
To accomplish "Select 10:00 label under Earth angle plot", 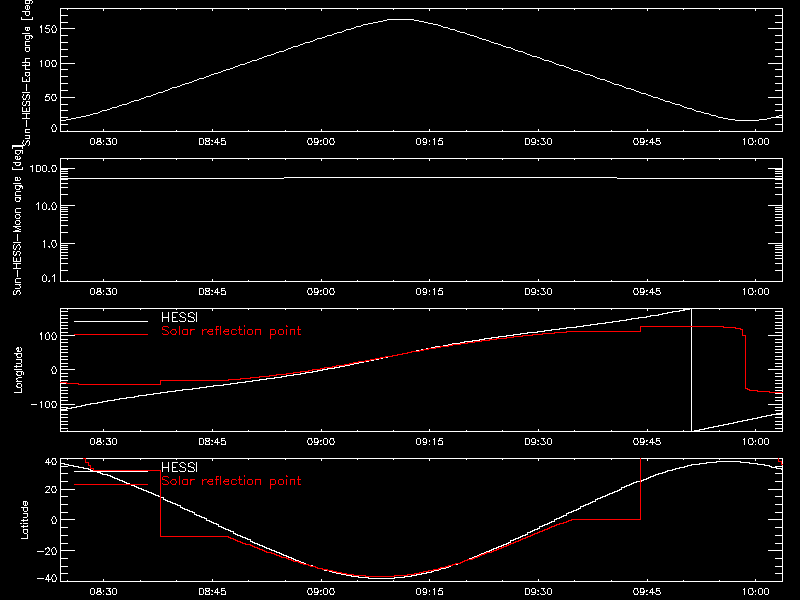I will (756, 142).
